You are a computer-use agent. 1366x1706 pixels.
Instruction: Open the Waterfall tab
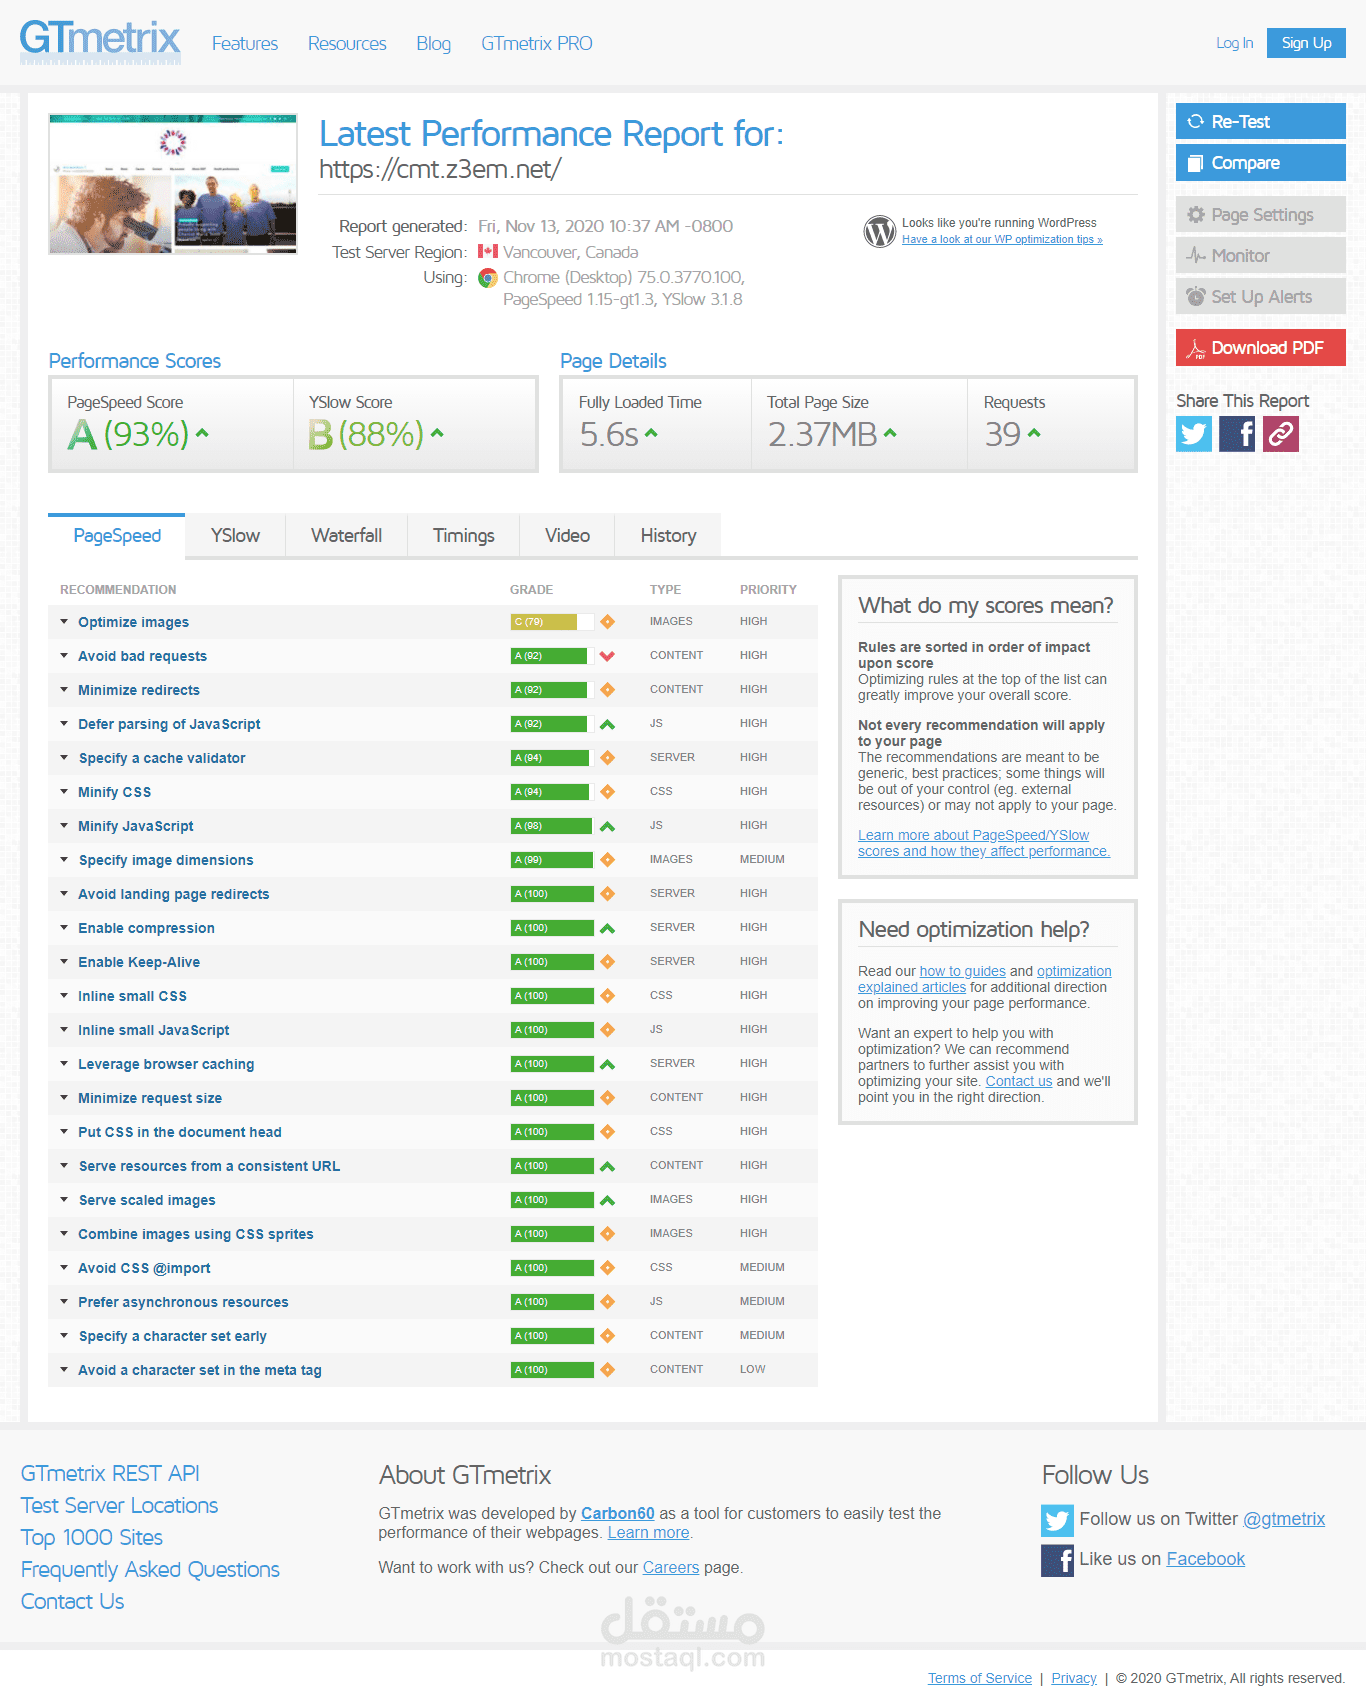coord(347,536)
